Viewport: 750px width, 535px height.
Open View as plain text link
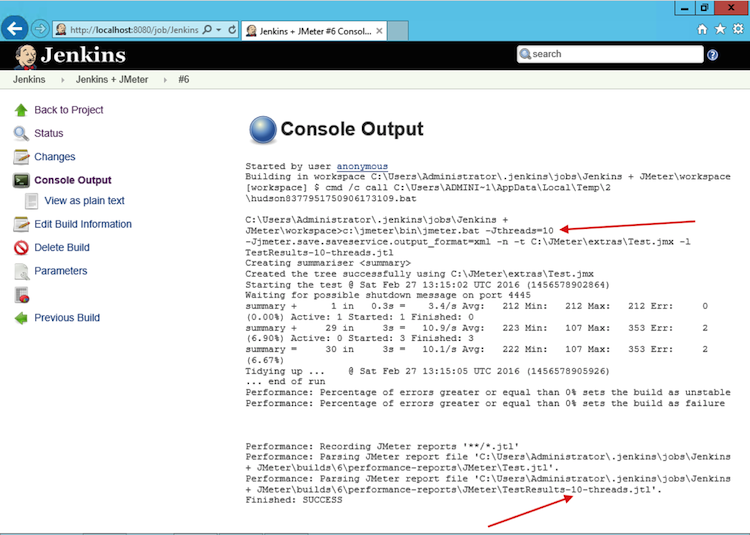[x=84, y=201]
